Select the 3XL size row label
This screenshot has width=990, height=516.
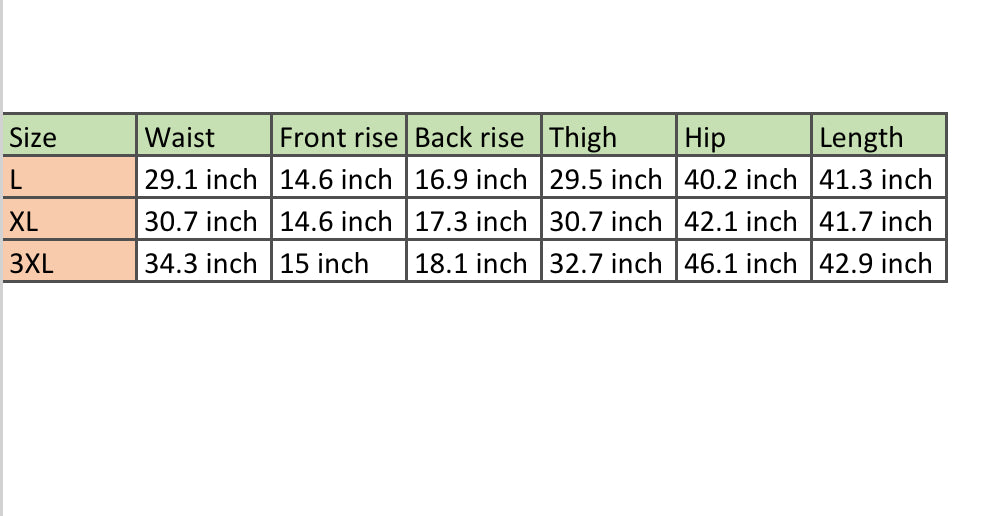point(69,263)
